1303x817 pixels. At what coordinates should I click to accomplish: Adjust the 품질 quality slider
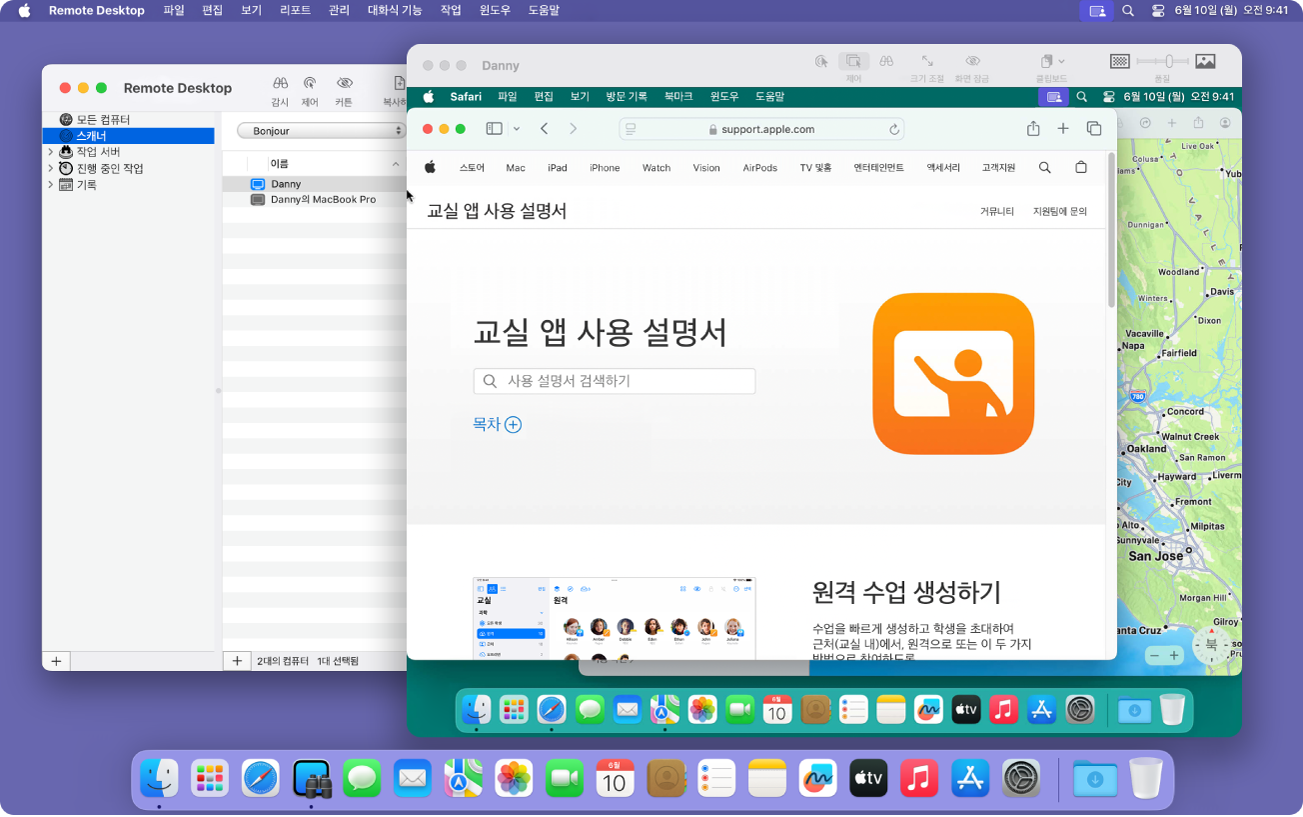[x=1168, y=61]
